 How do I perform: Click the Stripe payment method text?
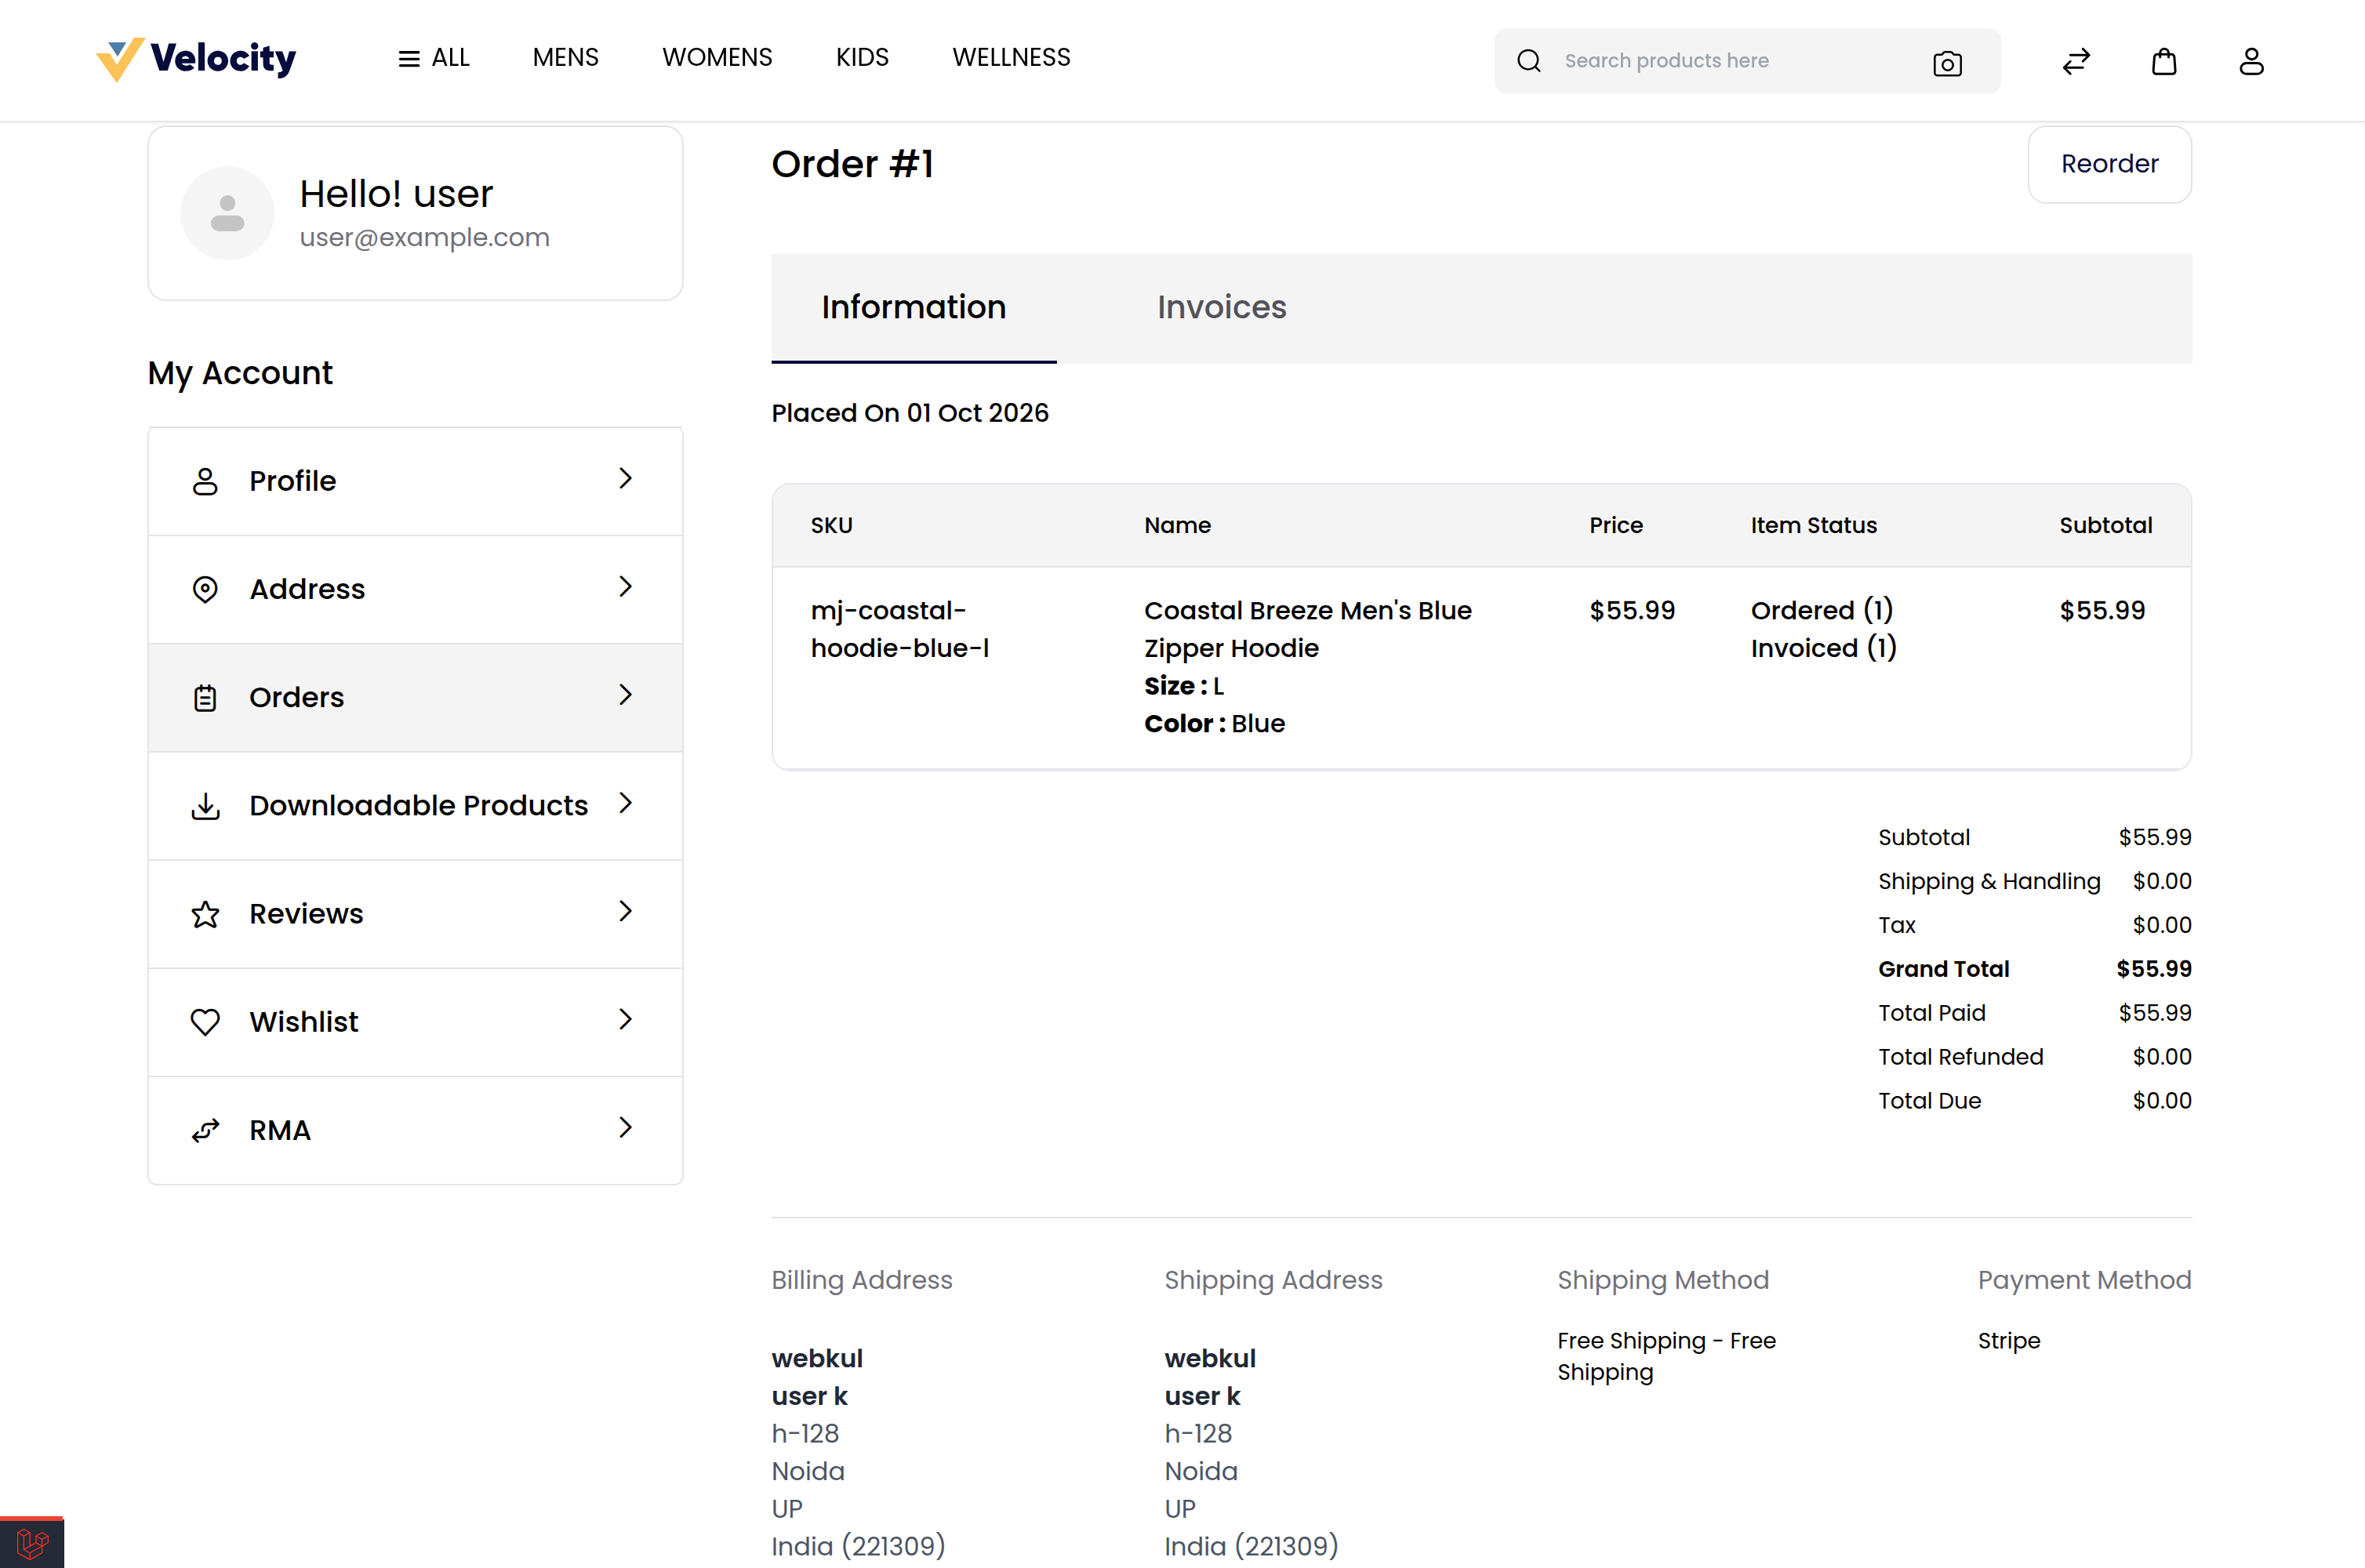coord(2008,1341)
